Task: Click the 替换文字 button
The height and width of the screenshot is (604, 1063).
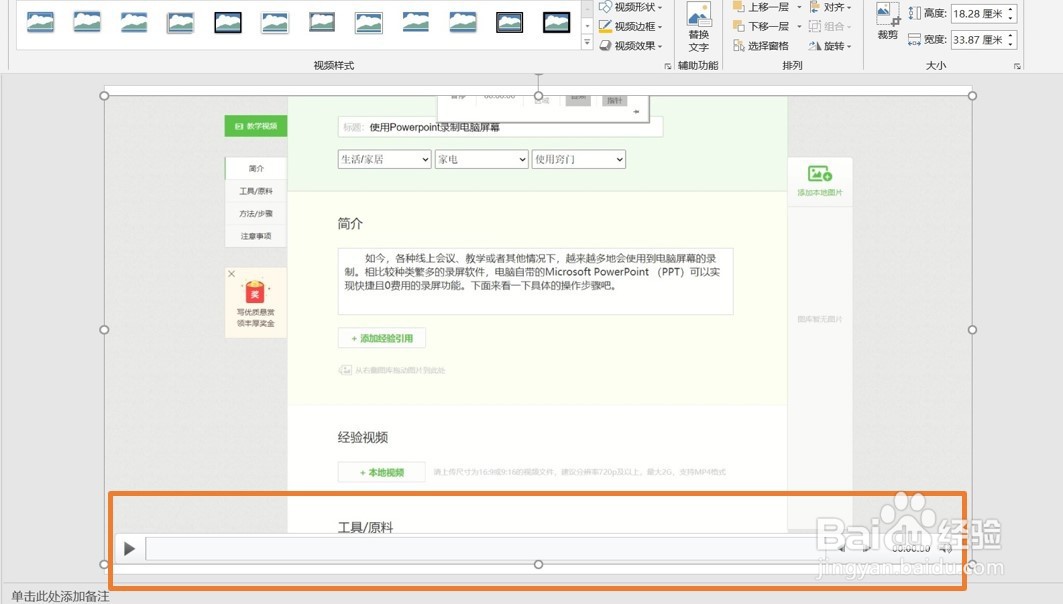Action: (698, 27)
